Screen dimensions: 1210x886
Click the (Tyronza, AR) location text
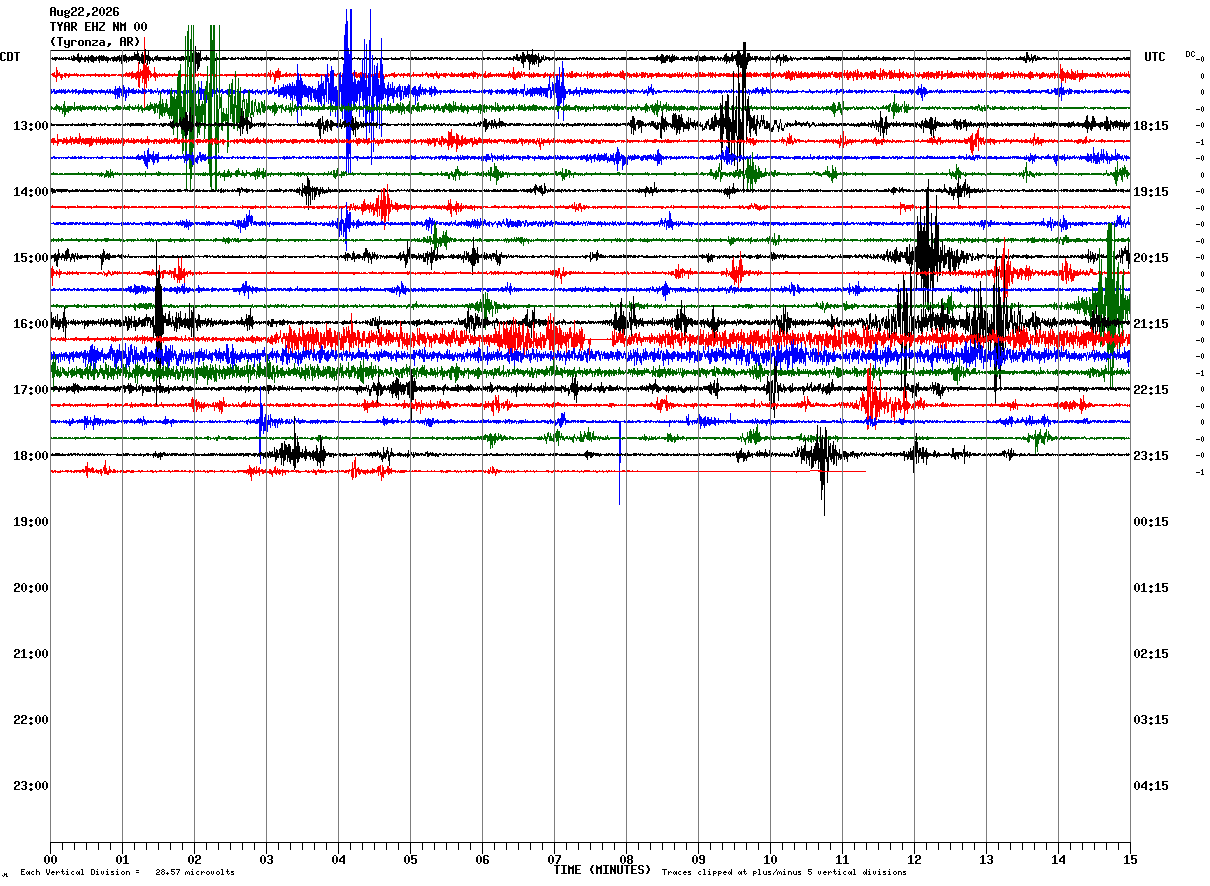(x=95, y=42)
